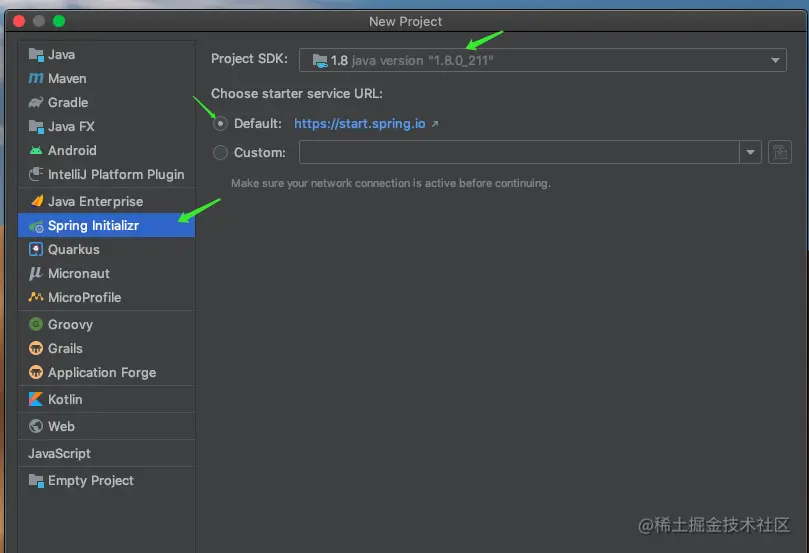This screenshot has width=809, height=553.
Task: Select the Quarkus label
Action: point(74,250)
